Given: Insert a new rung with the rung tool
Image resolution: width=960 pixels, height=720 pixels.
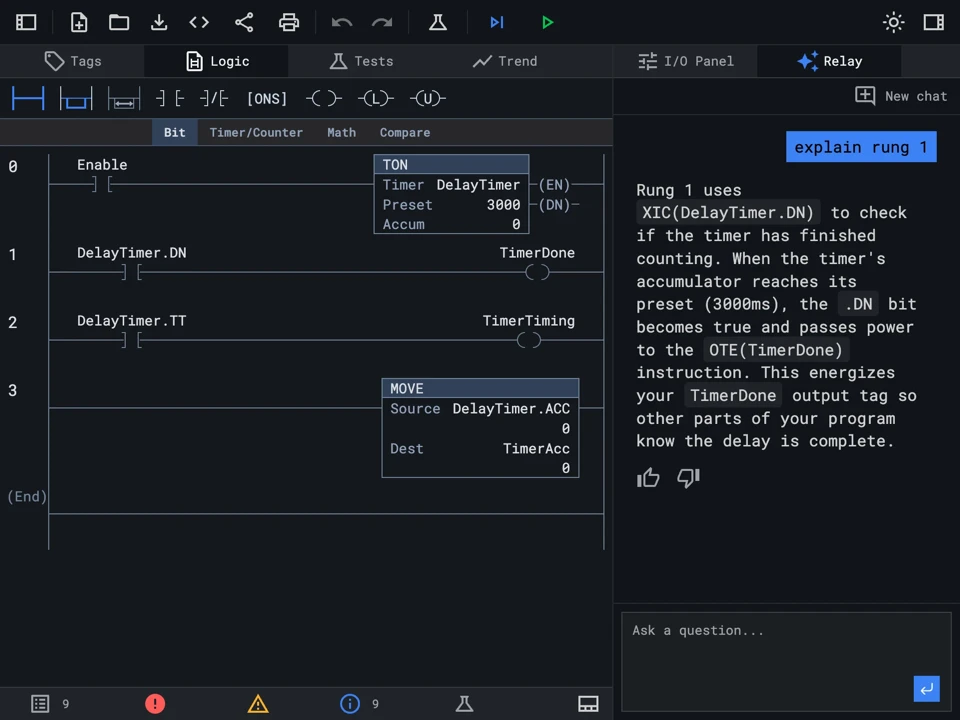Looking at the screenshot, I should point(28,99).
